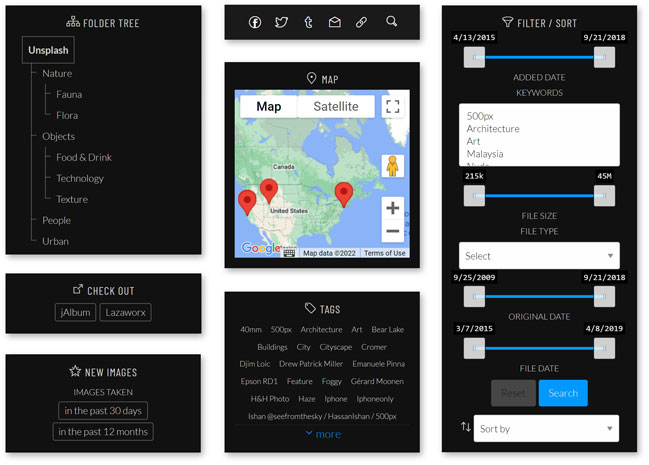Click the blue Search button

(x=563, y=393)
